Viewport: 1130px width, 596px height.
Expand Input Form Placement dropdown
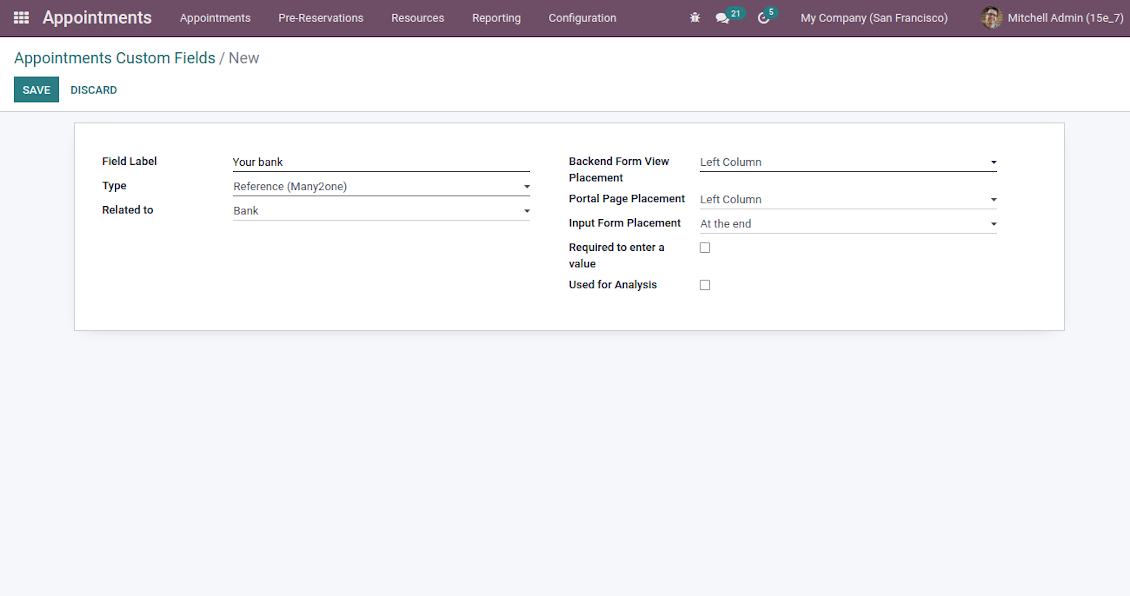pyautogui.click(x=847, y=224)
